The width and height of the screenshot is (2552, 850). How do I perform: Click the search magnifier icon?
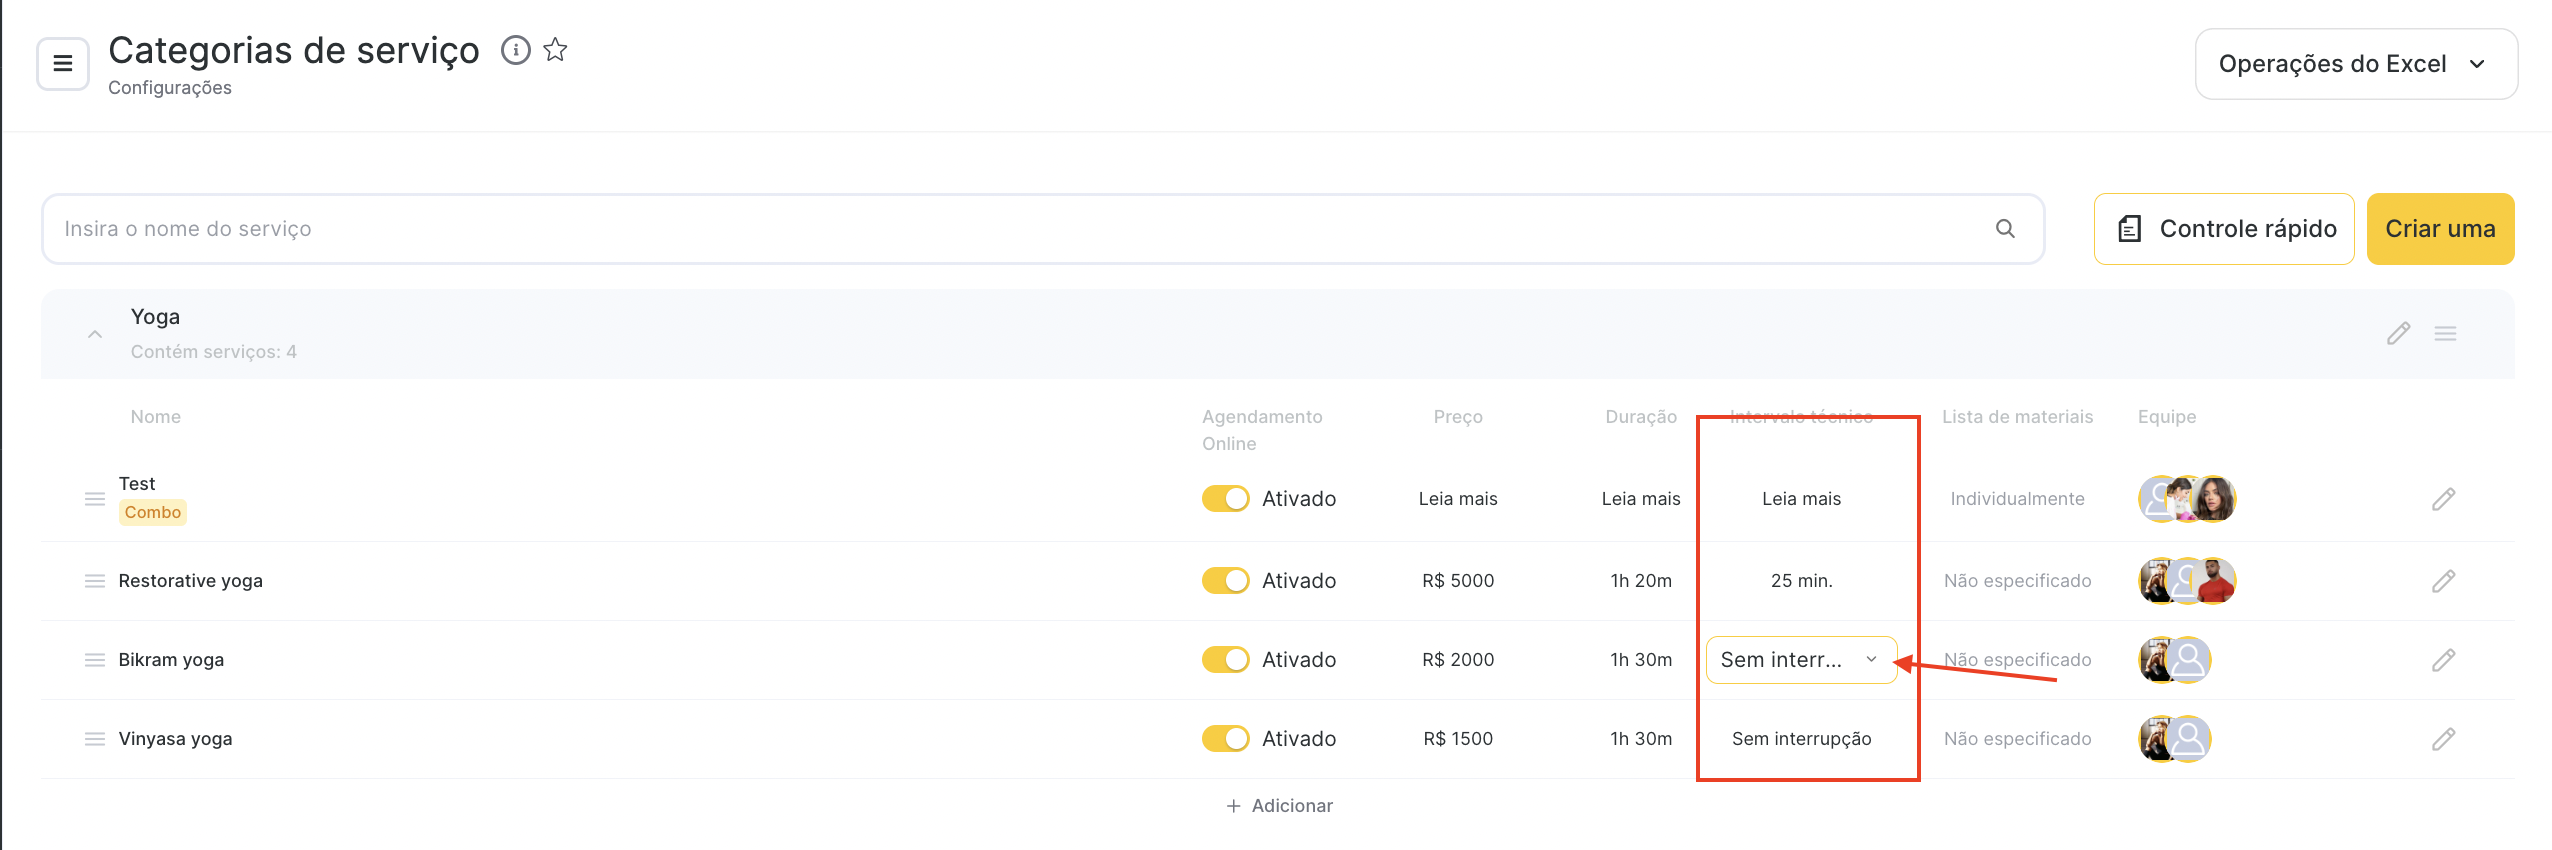tap(2004, 229)
